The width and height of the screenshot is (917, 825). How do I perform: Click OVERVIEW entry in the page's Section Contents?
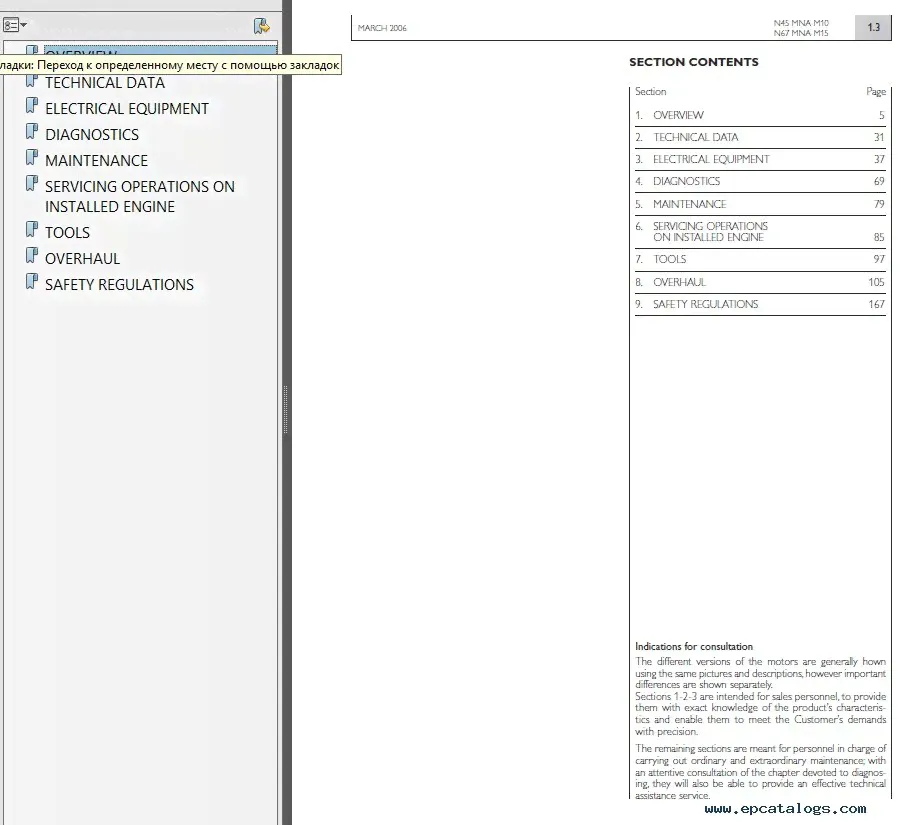(678, 116)
